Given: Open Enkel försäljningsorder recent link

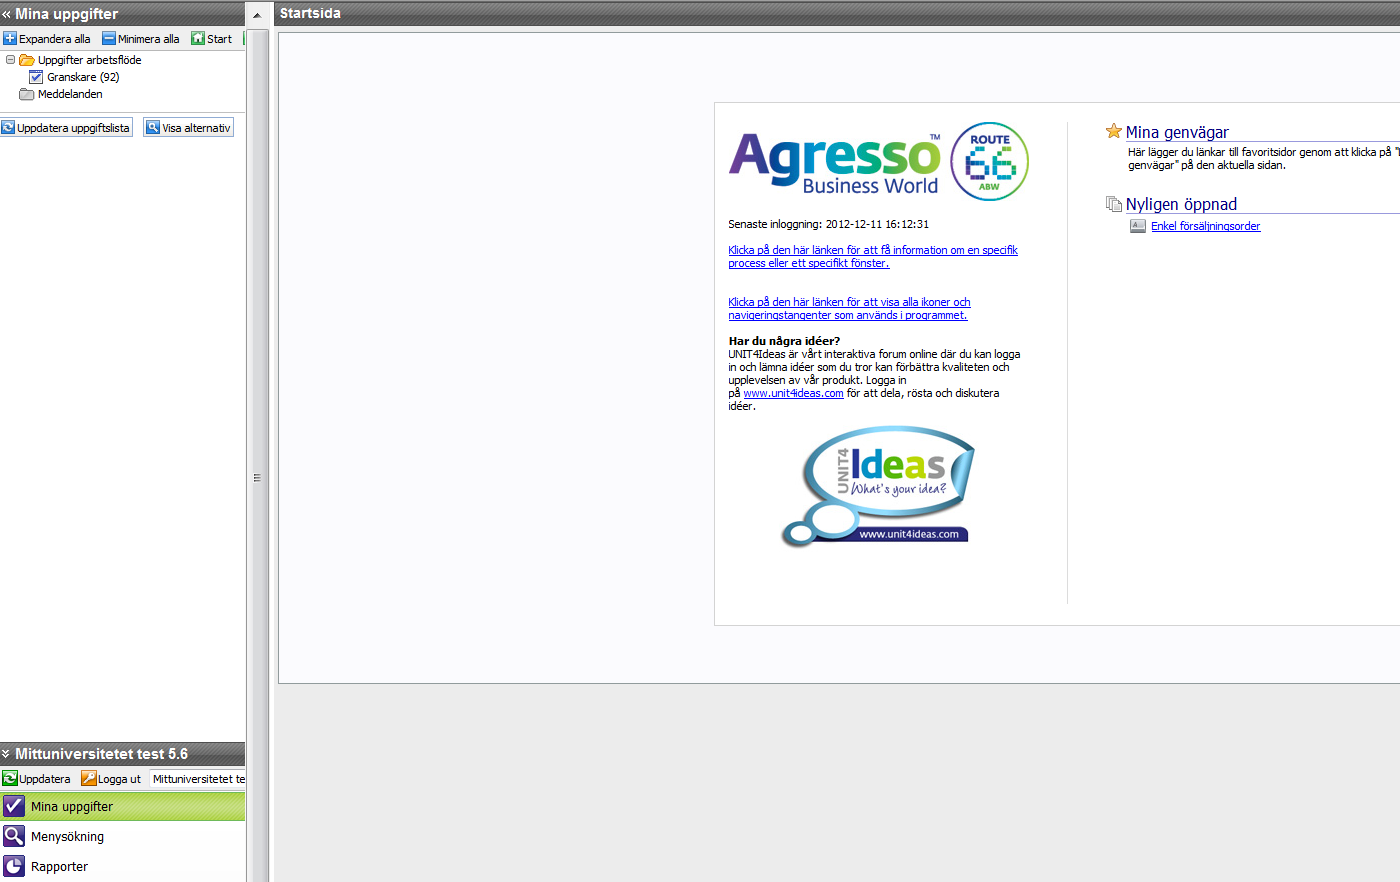Looking at the screenshot, I should (1205, 226).
